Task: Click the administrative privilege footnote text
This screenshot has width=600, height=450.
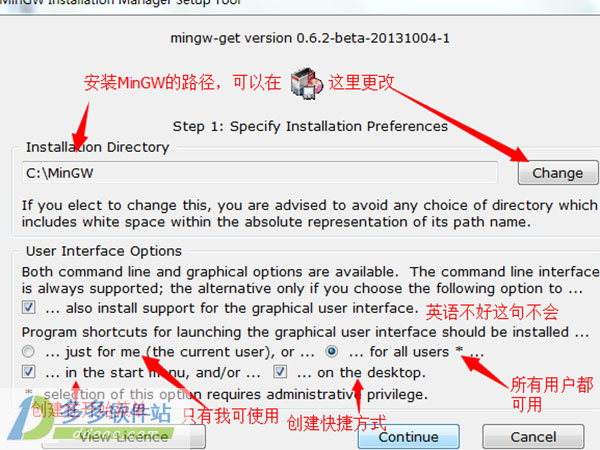Action: click(x=236, y=394)
